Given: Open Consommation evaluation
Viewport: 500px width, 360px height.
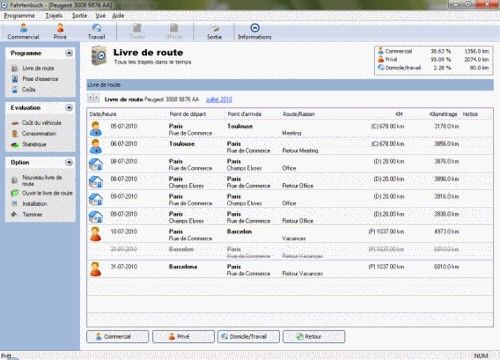Looking at the screenshot, I should 39,134.
